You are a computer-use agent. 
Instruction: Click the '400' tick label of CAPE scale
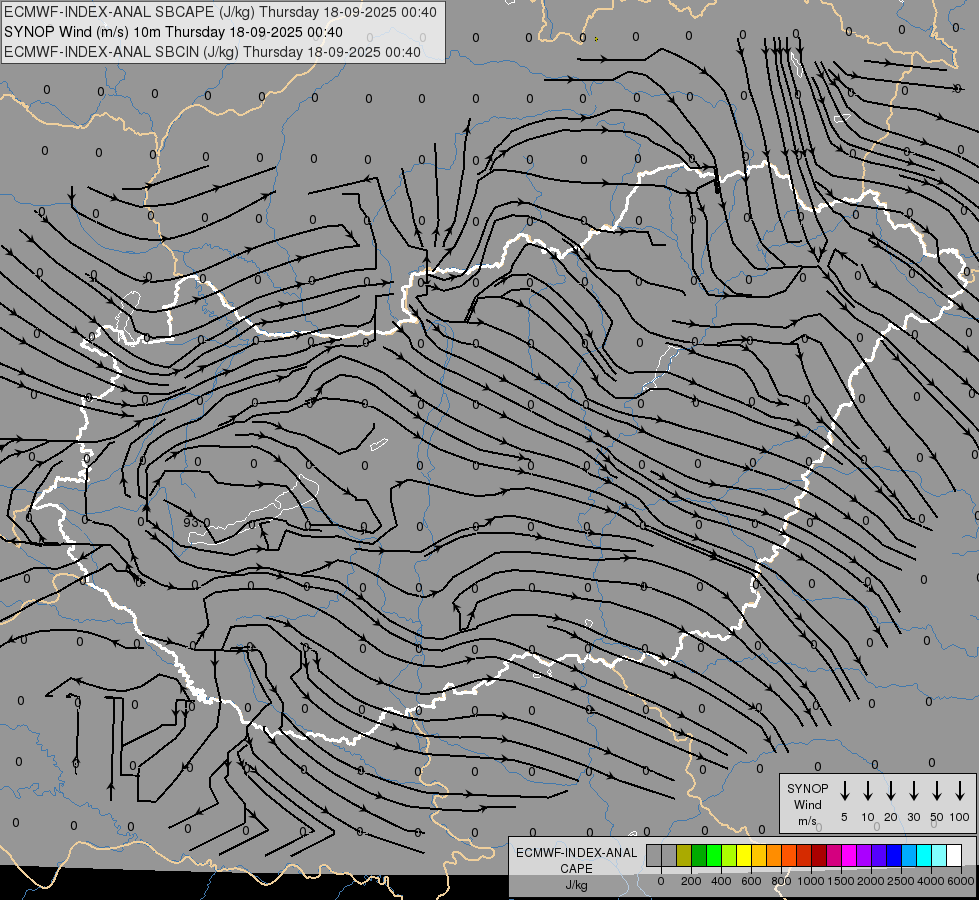[x=721, y=881]
